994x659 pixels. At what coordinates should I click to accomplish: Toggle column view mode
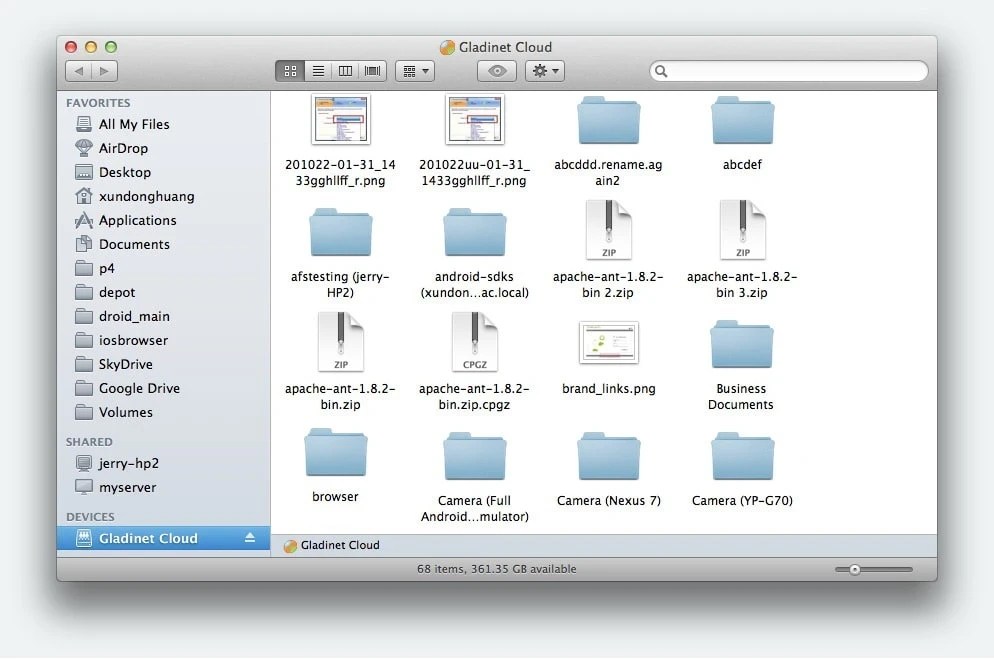click(345, 71)
